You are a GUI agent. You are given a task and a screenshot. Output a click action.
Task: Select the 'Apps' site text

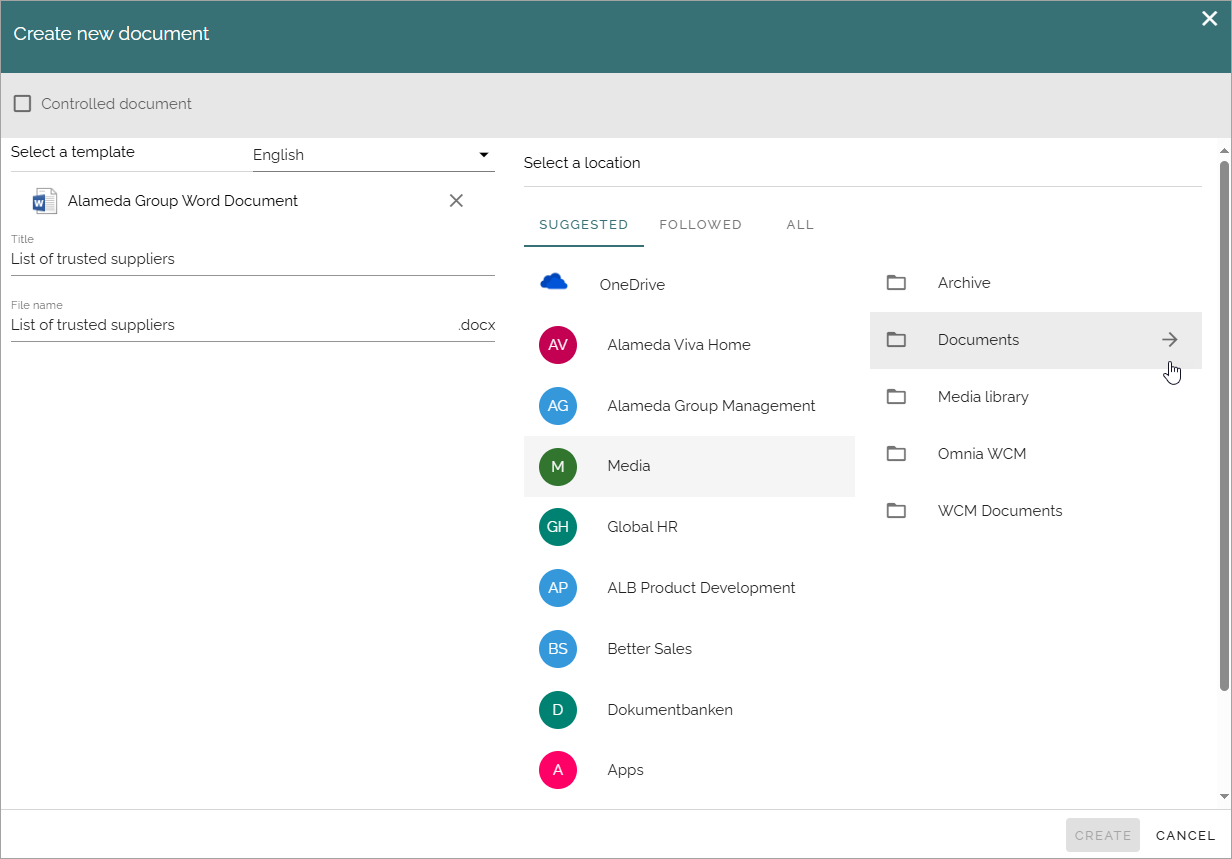pyautogui.click(x=626, y=770)
